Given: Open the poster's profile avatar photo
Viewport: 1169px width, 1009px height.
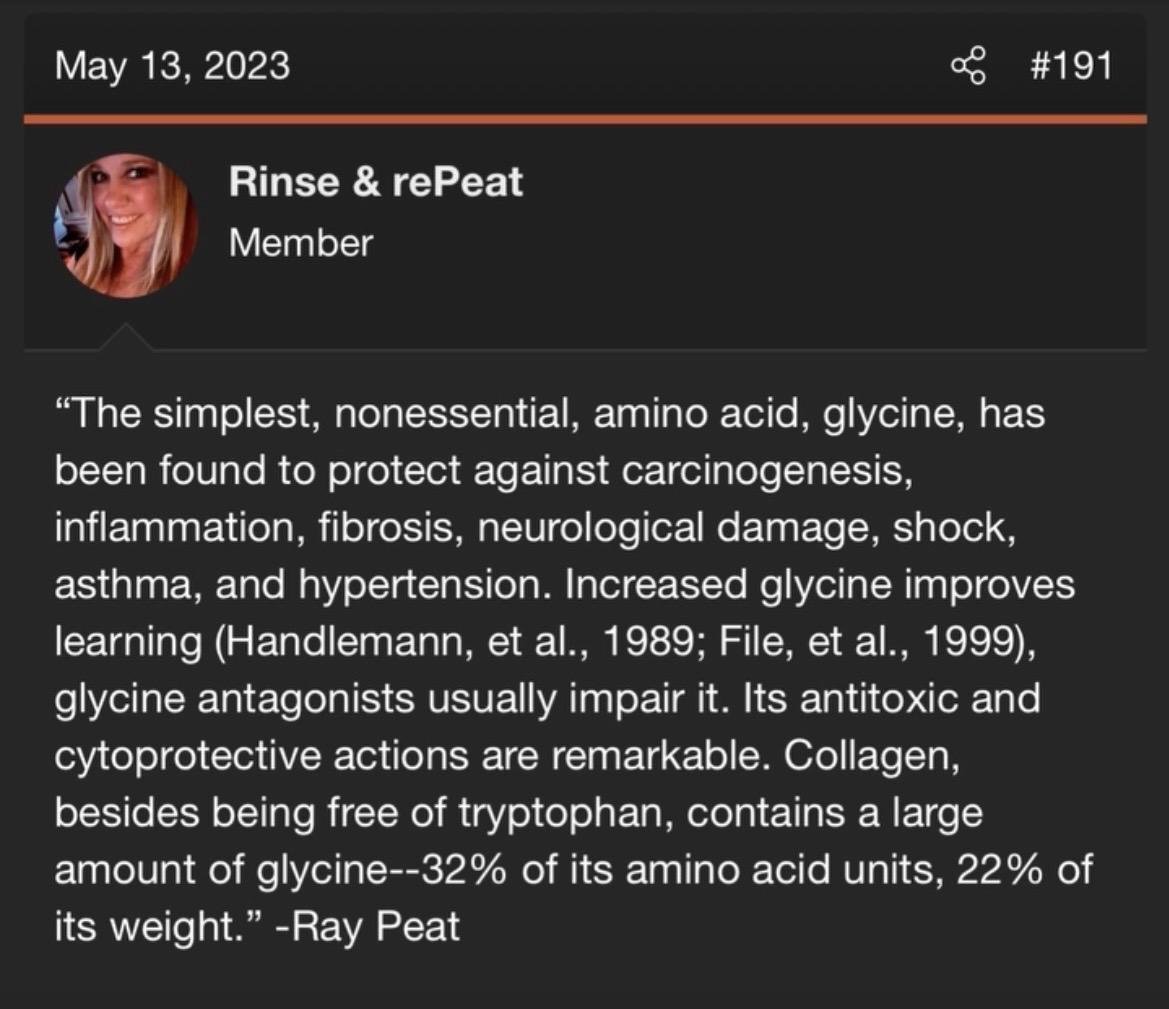Looking at the screenshot, I should pyautogui.click(x=125, y=225).
